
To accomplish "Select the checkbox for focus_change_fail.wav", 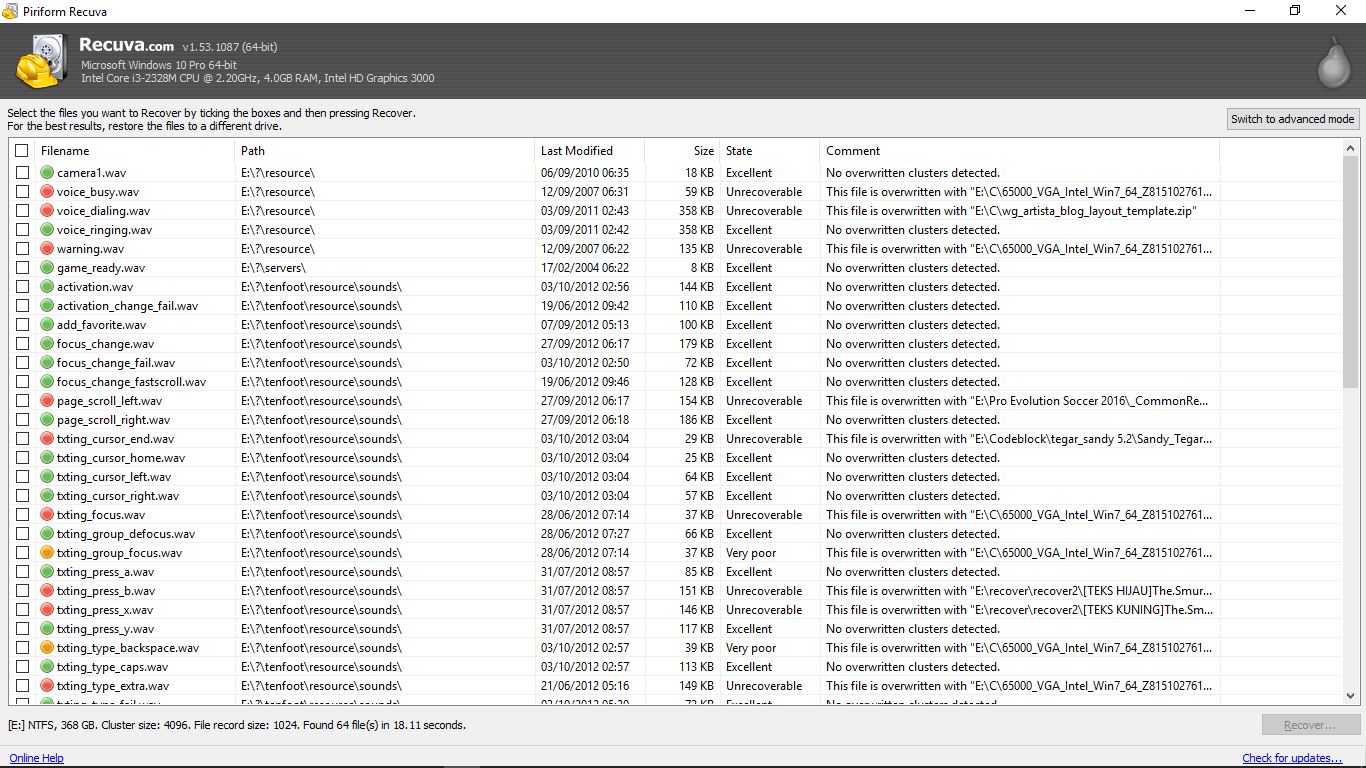I will 22,363.
